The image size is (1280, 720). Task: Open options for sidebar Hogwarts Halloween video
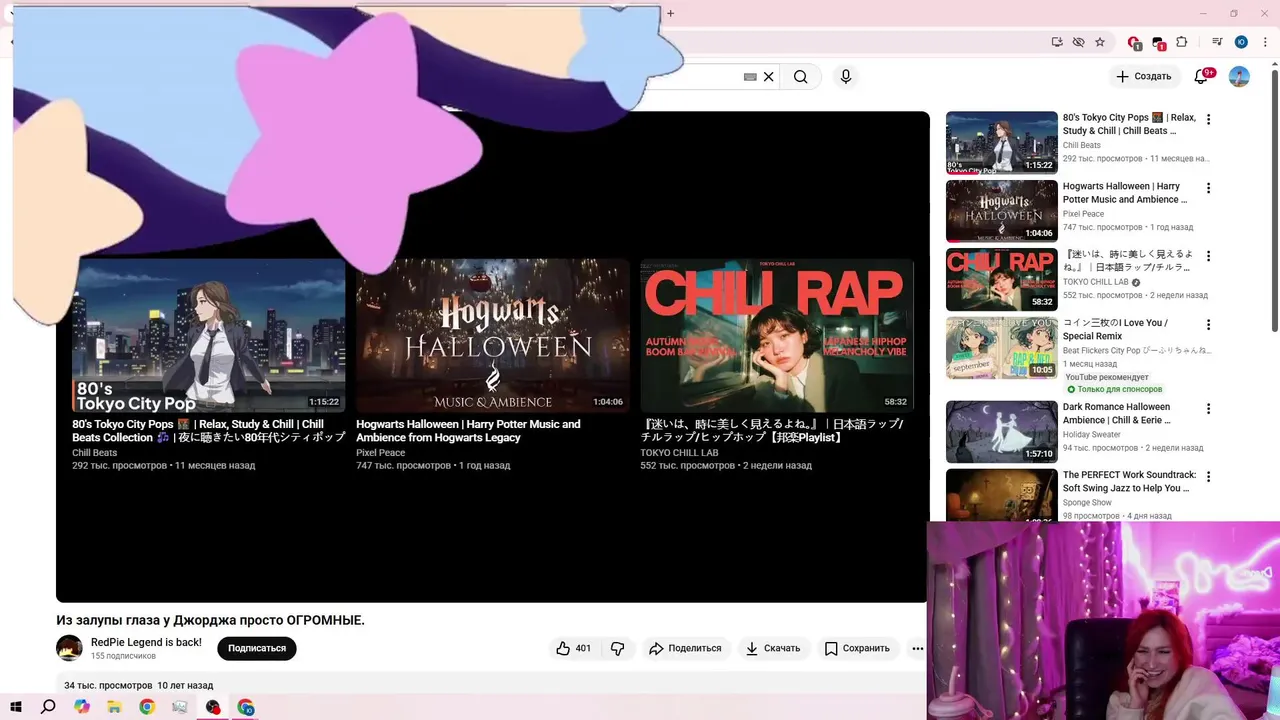click(x=1208, y=188)
